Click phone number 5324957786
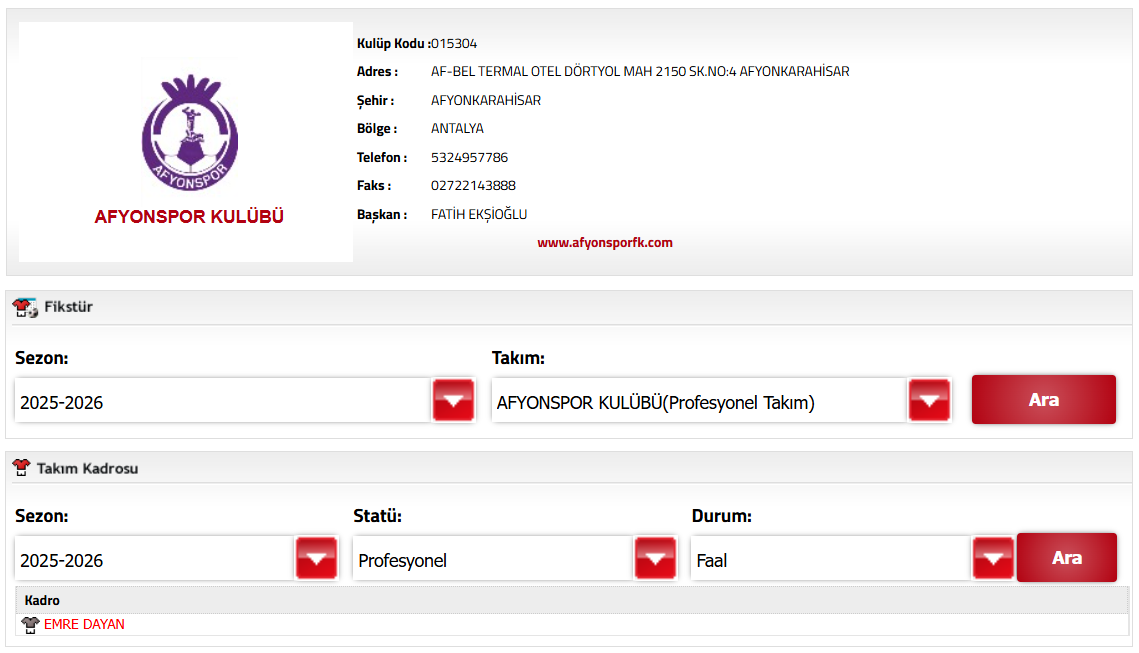The width and height of the screenshot is (1139, 653). coord(469,158)
